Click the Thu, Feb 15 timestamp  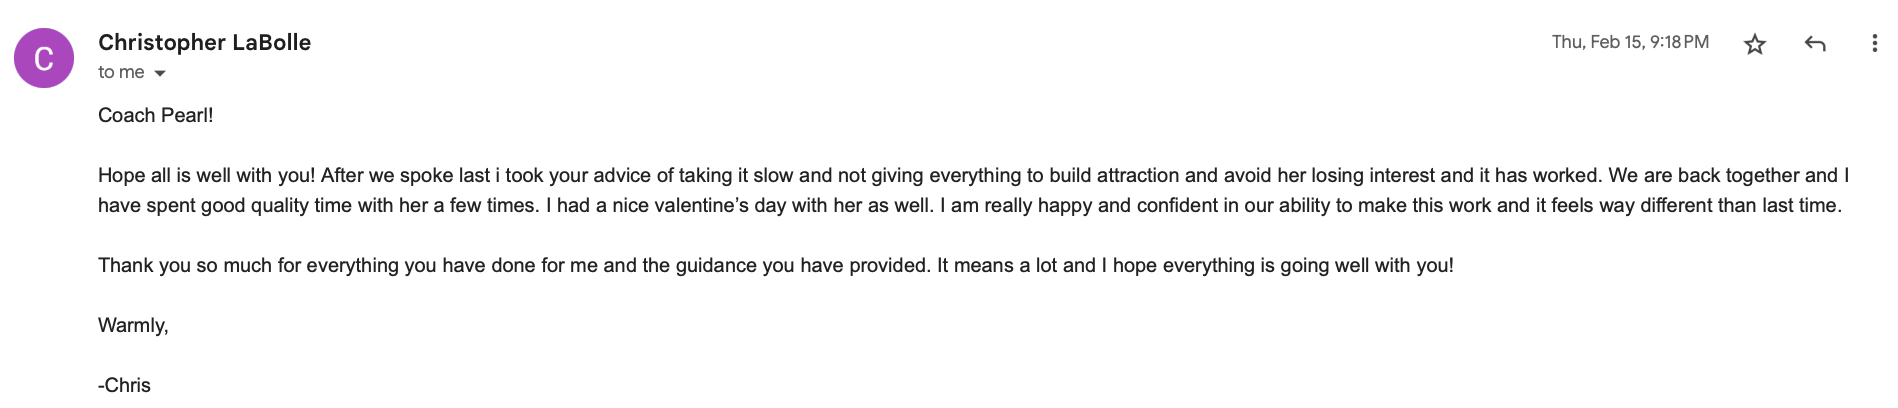click(1630, 42)
